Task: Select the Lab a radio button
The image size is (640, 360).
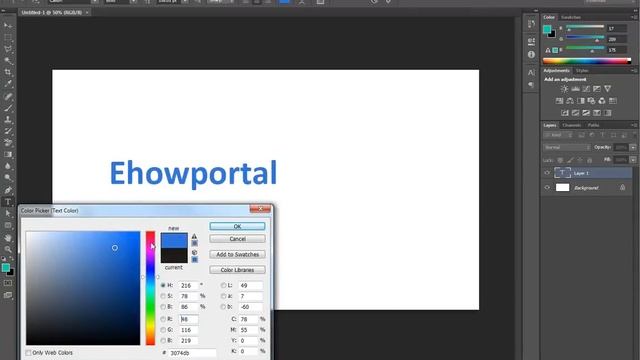Action: (223, 296)
